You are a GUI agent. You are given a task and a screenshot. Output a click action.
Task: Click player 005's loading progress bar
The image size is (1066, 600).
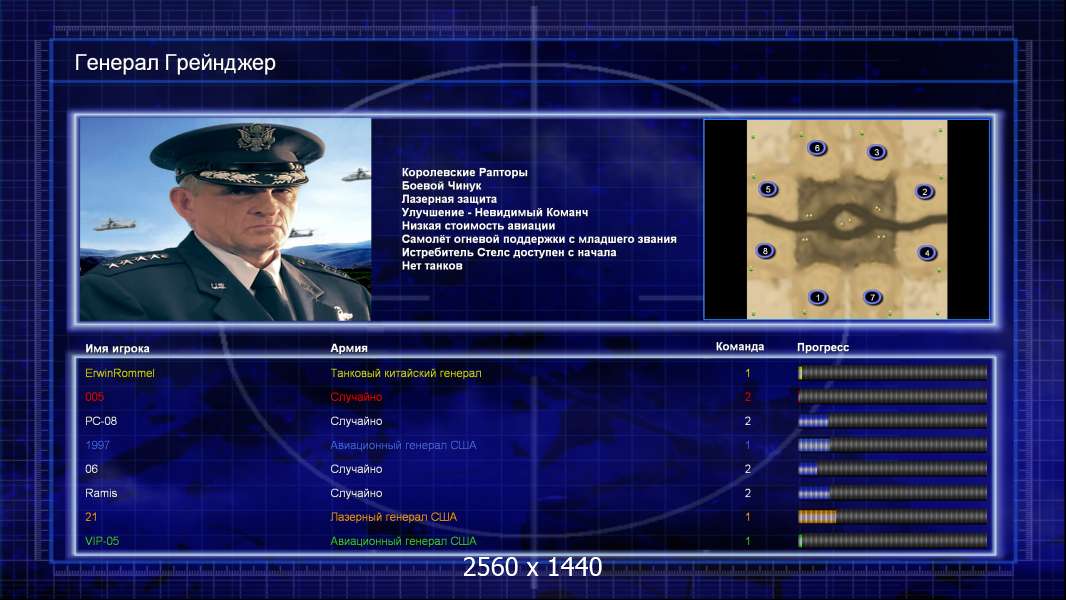tap(893, 397)
